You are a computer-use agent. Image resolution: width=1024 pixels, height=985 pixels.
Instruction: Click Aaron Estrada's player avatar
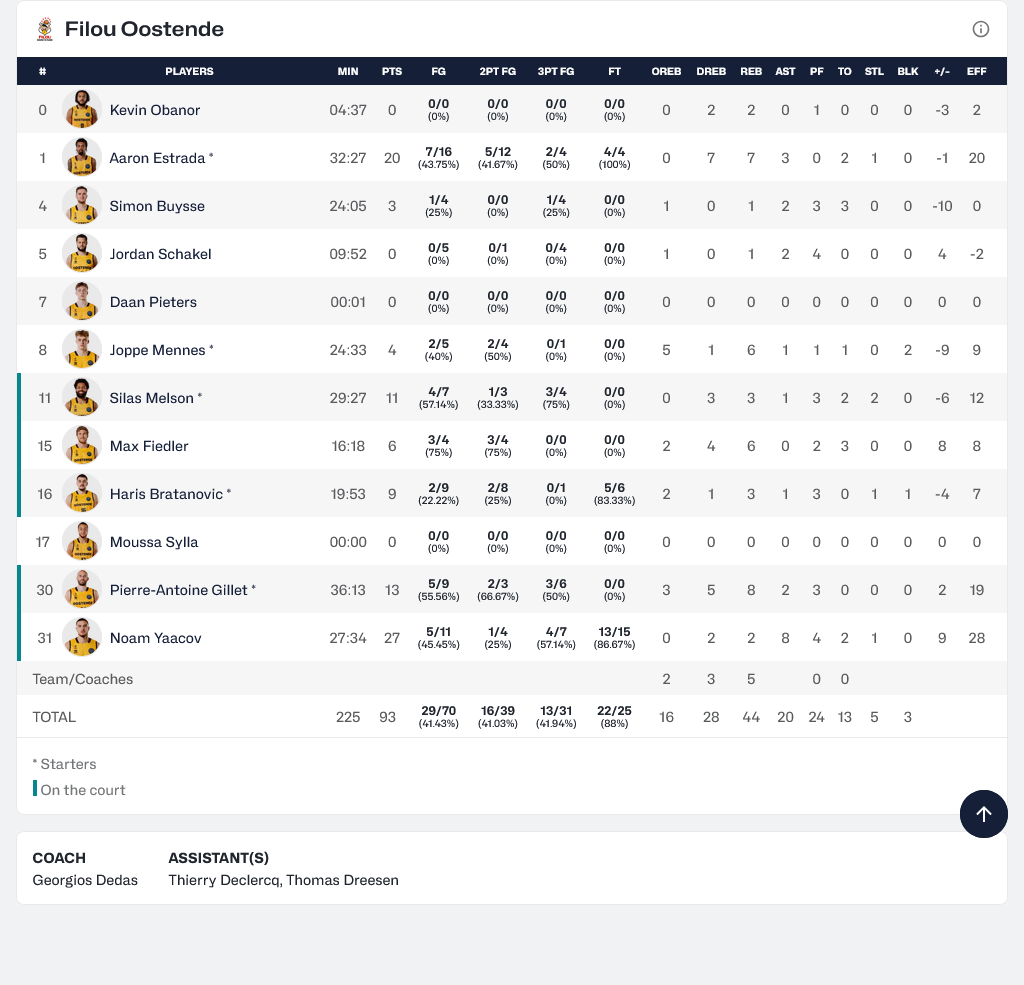click(x=82, y=158)
